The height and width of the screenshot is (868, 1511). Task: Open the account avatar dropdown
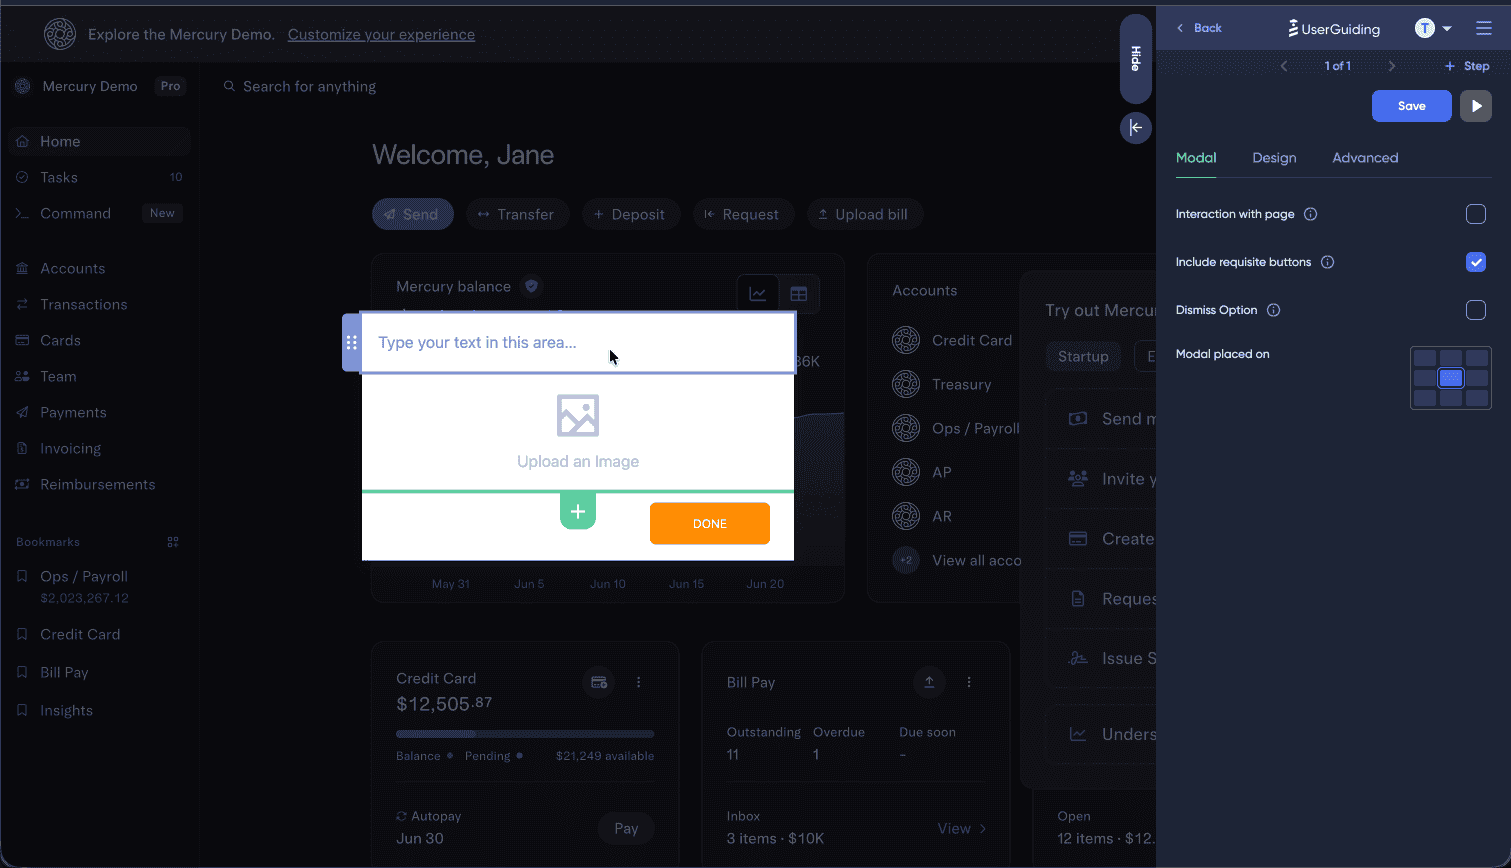[x=1433, y=28]
